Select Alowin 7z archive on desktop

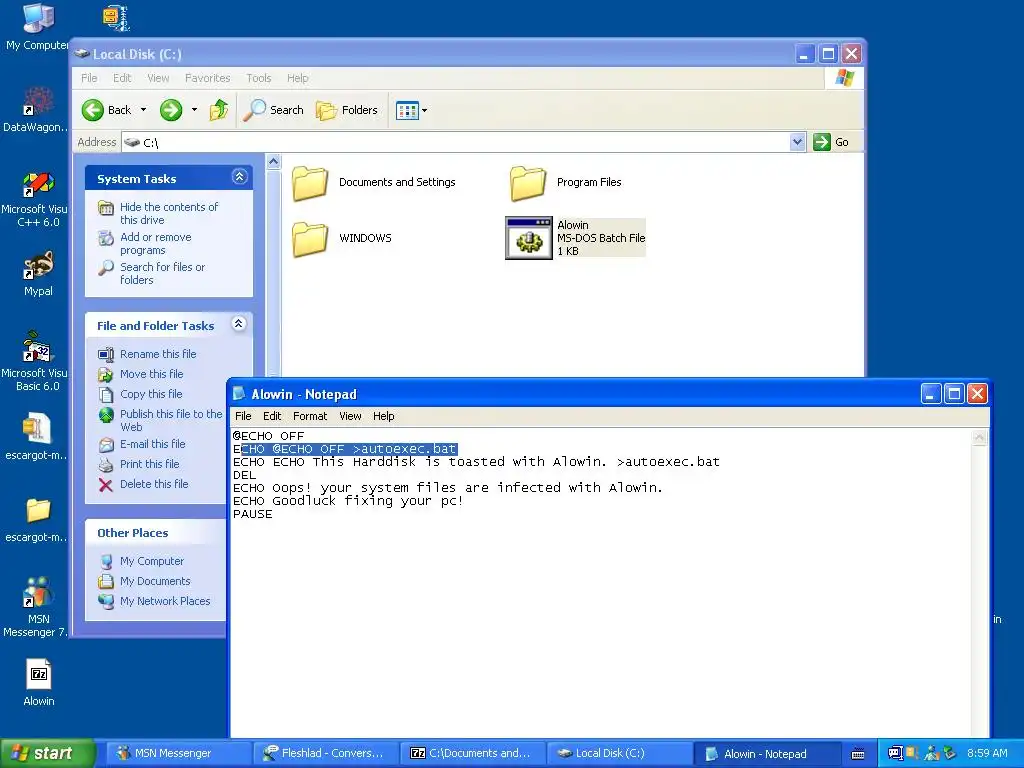pos(39,682)
